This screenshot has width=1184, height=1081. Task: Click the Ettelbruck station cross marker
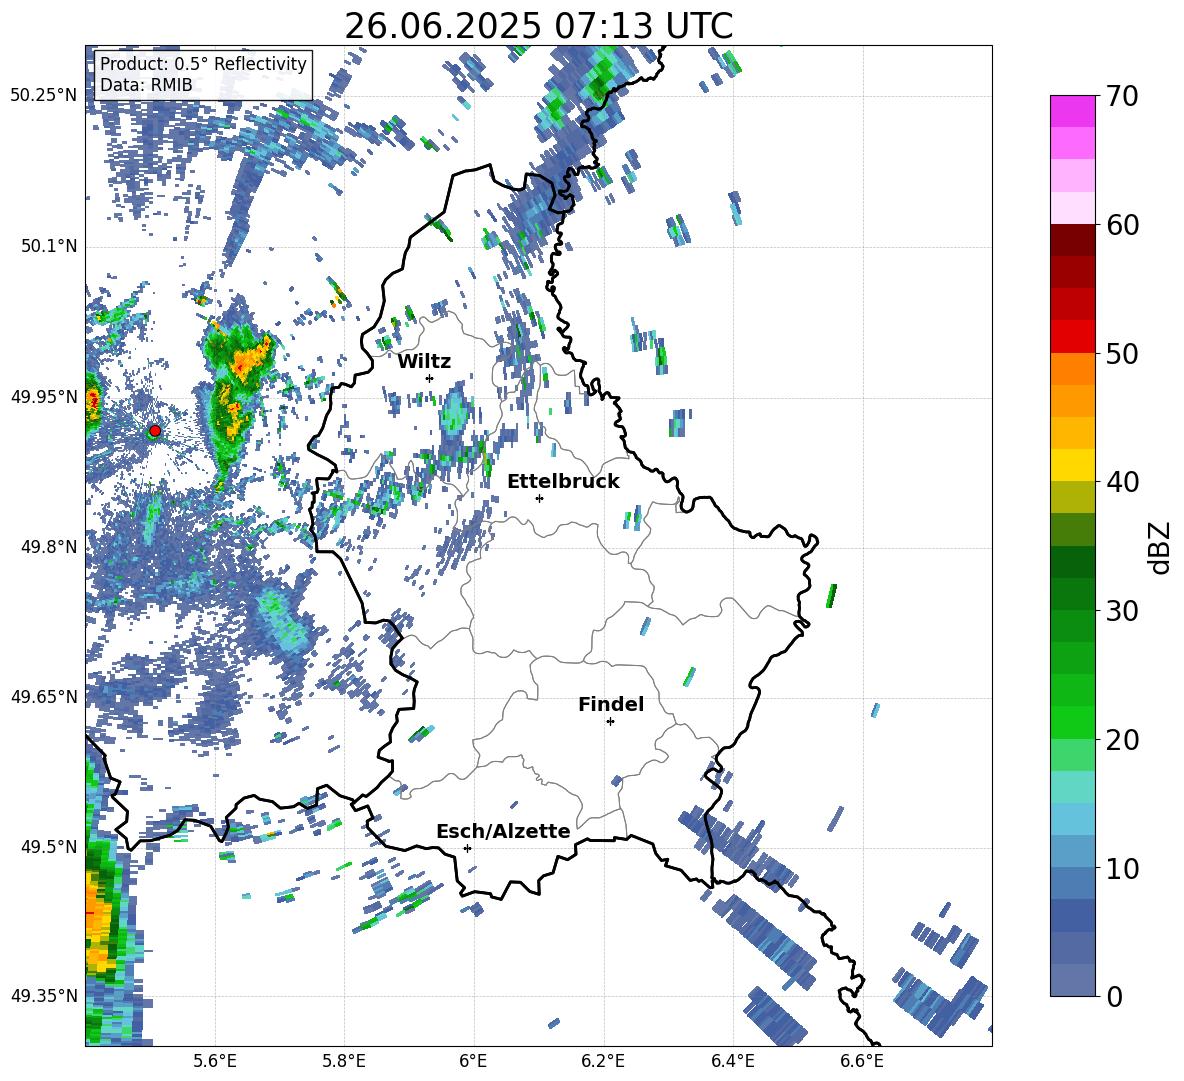pos(539,498)
